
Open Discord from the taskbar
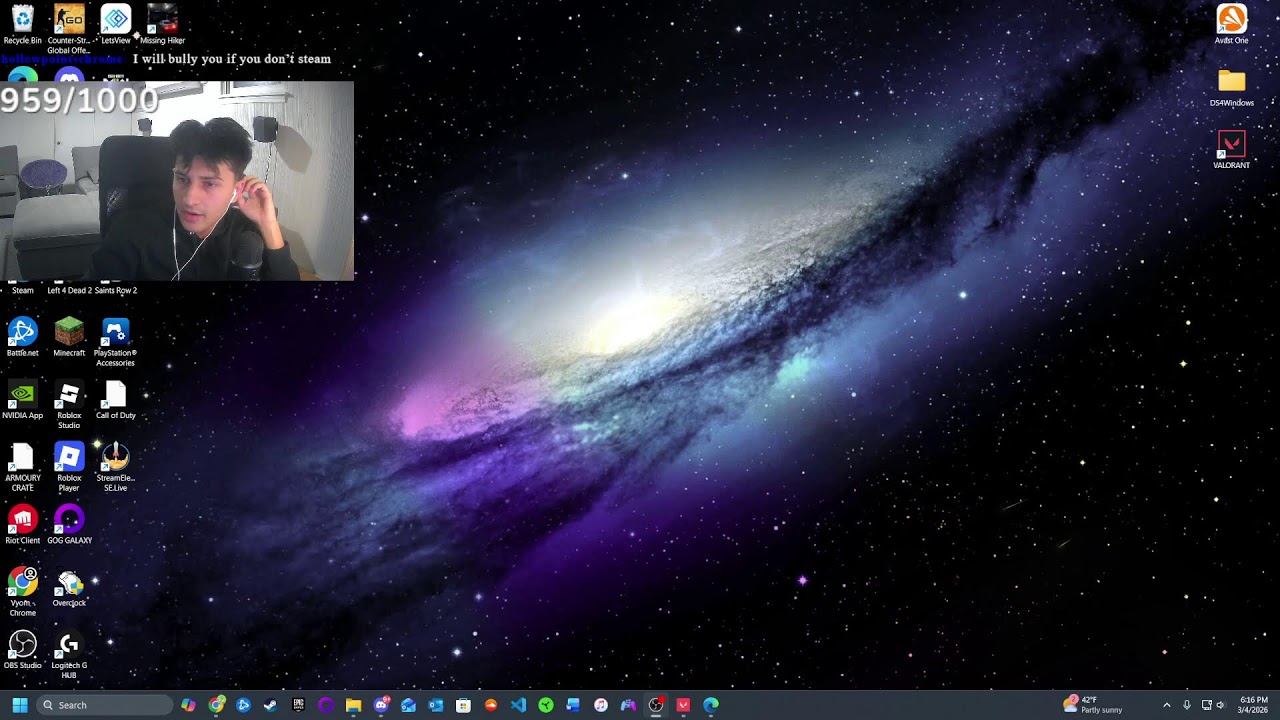click(380, 705)
